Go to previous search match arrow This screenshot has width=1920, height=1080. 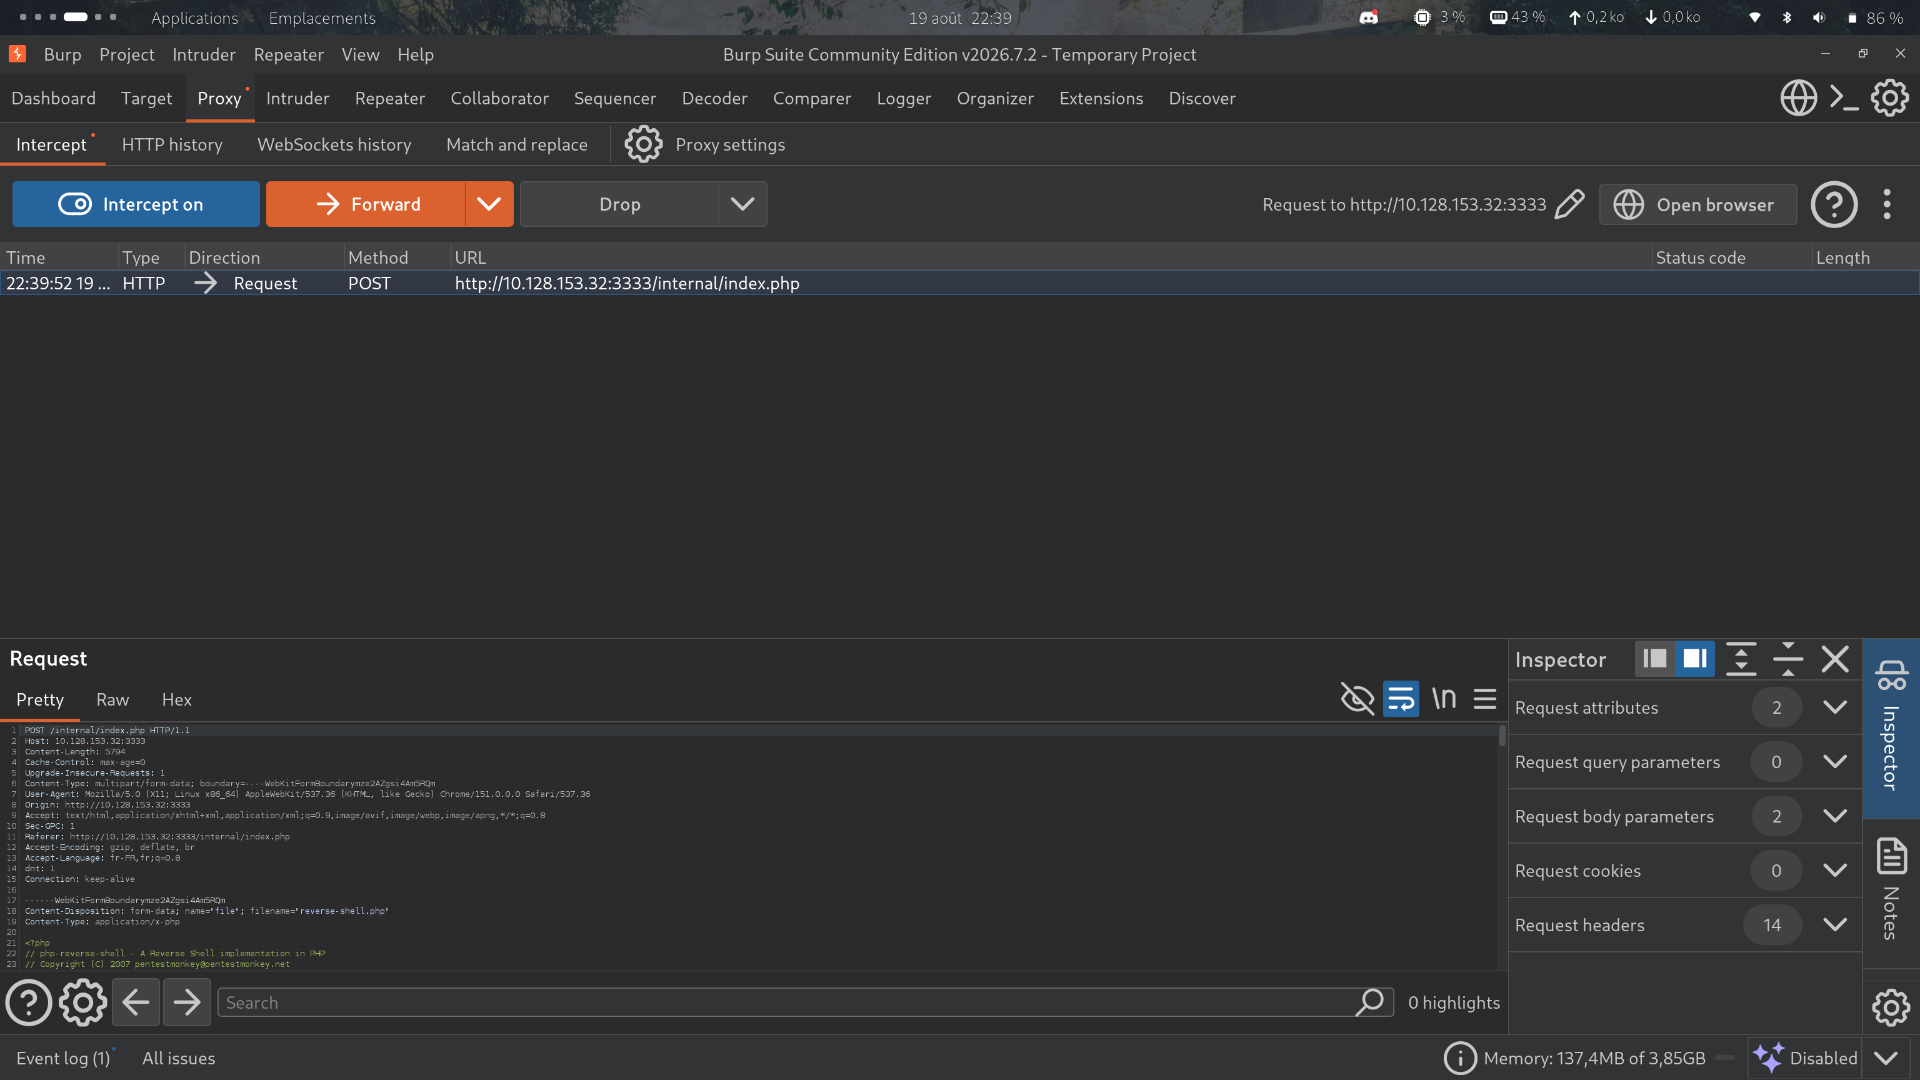coord(136,1002)
